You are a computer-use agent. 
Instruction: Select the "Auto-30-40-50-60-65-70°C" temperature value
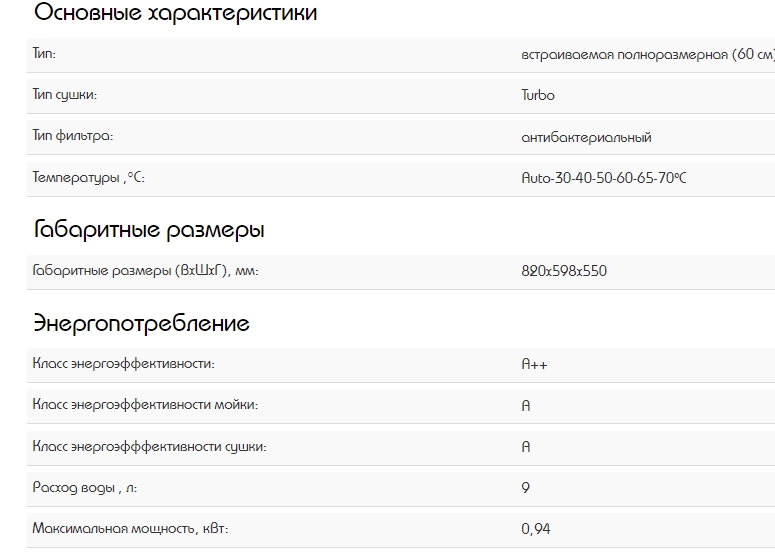604,178
